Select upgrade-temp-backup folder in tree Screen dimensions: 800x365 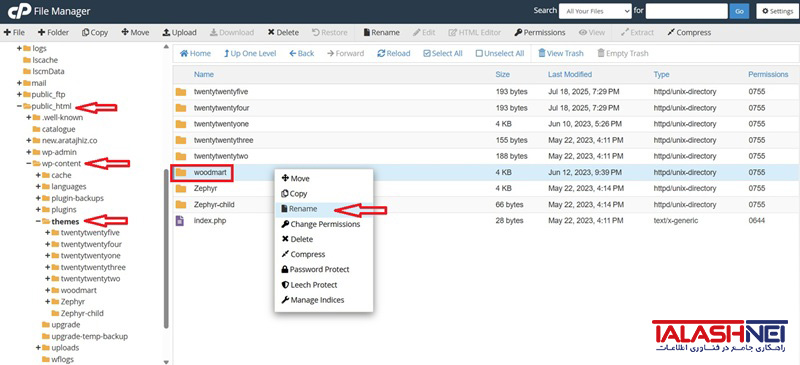click(x=90, y=336)
